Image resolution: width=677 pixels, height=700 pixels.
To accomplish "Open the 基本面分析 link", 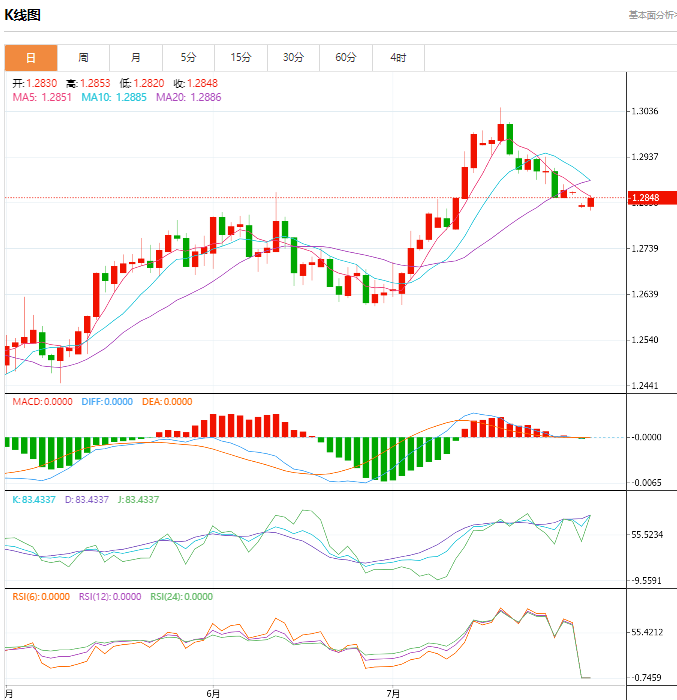I will click(x=651, y=15).
